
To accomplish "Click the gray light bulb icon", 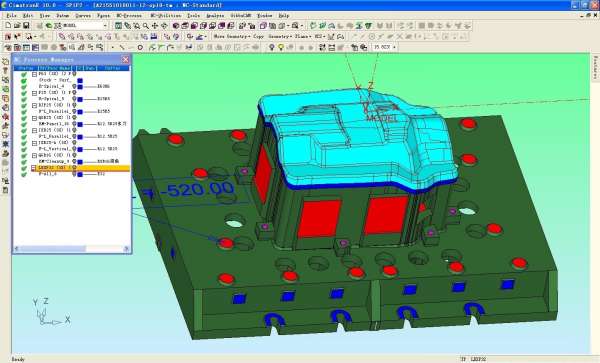I will coord(272,47).
